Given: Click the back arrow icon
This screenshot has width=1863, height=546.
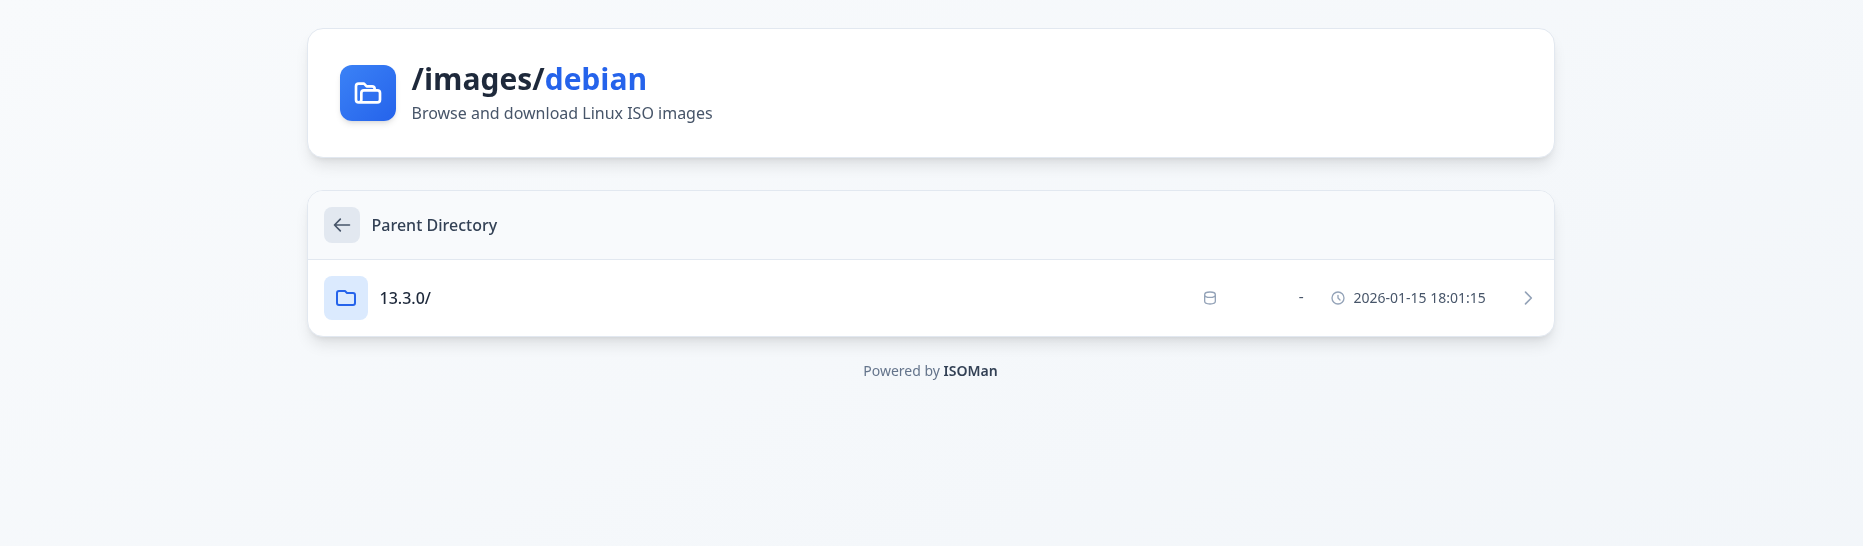Looking at the screenshot, I should pos(342,225).
